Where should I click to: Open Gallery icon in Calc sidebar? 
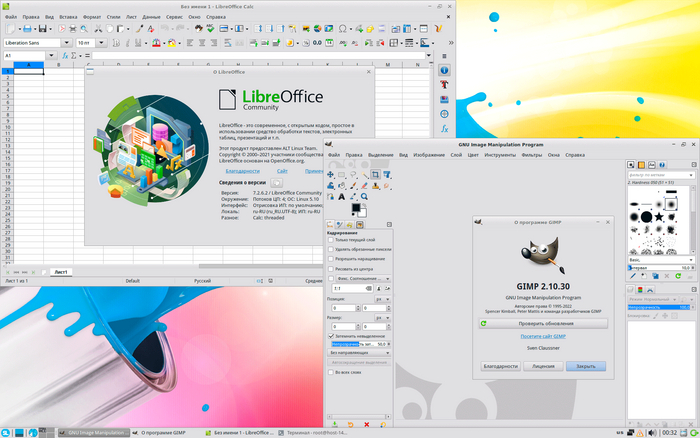444,99
